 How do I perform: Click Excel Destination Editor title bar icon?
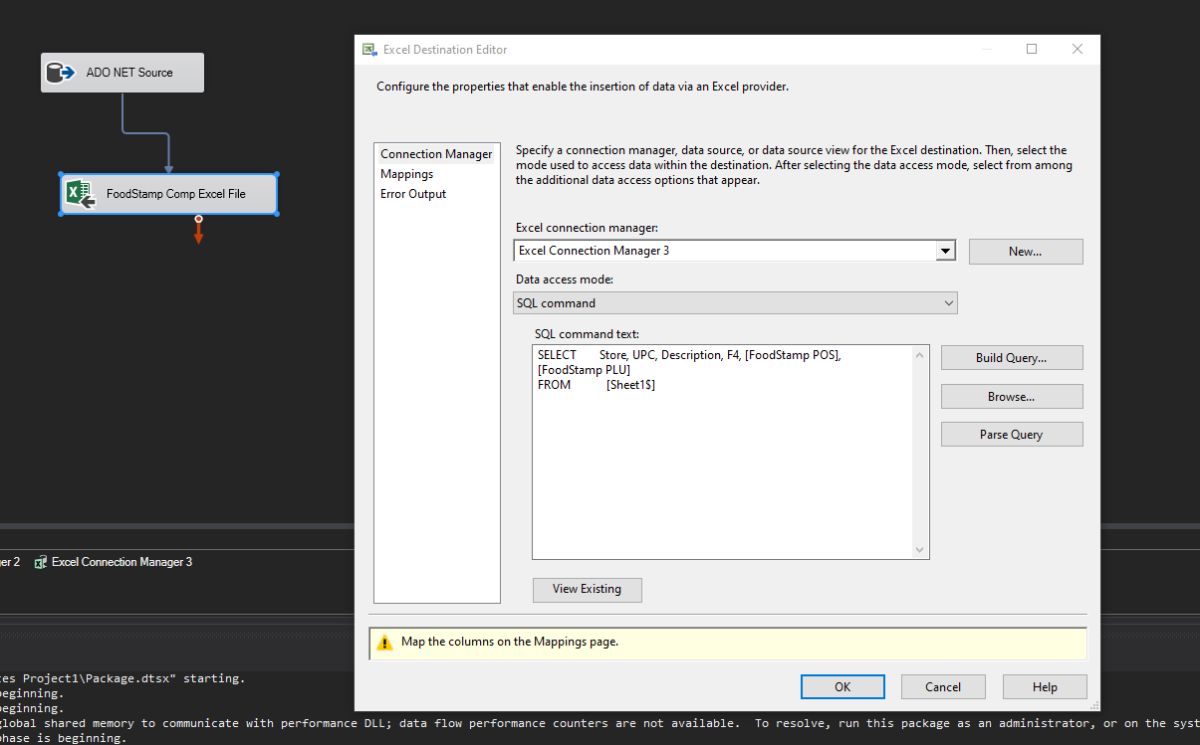coord(370,49)
